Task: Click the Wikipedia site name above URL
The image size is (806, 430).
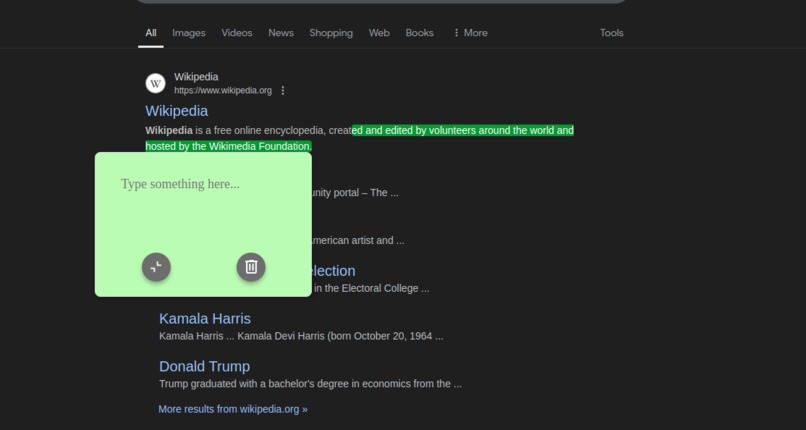Action: [196, 77]
